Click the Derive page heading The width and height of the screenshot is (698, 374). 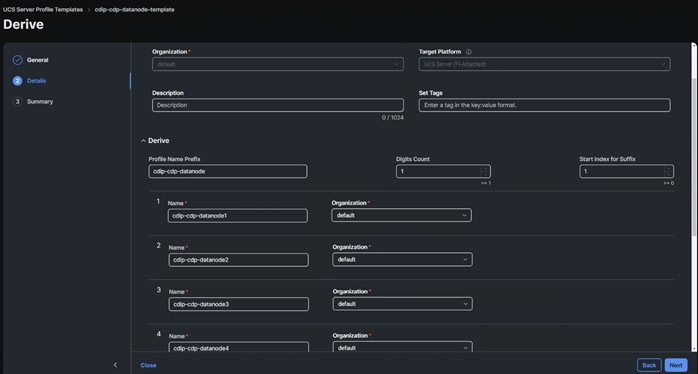23,24
